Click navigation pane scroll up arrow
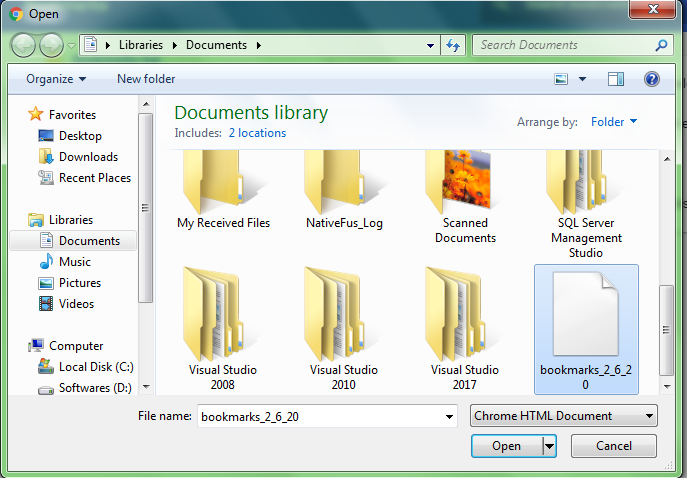Screen dimensions: 687x478 tap(146, 104)
